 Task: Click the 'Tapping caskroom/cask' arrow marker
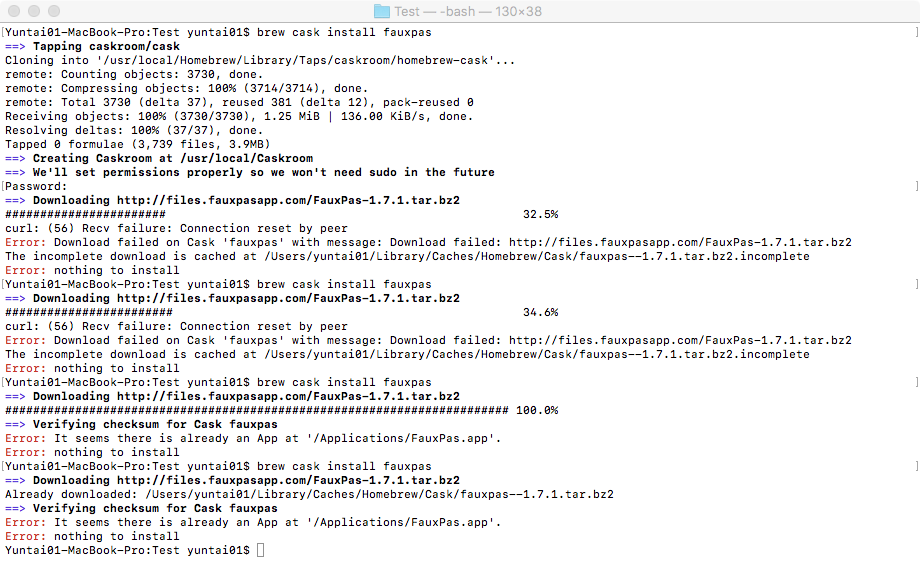pos(15,47)
